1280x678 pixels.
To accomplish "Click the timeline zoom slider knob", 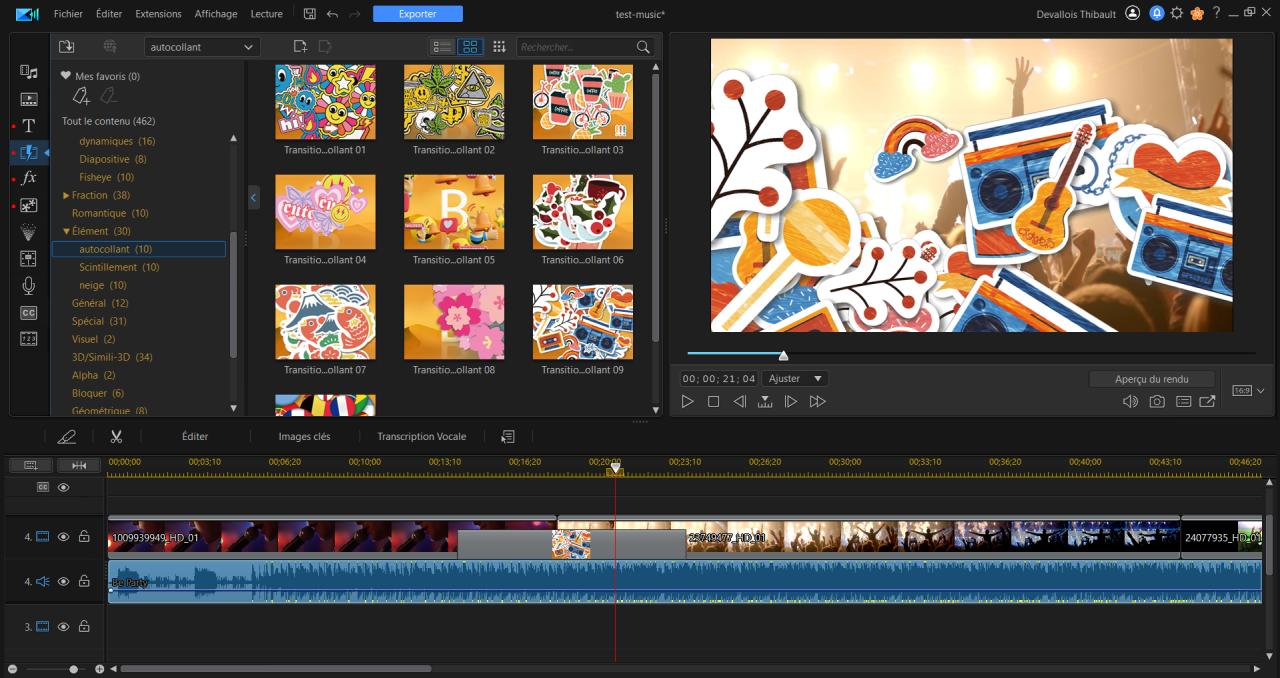I will click(x=73, y=669).
